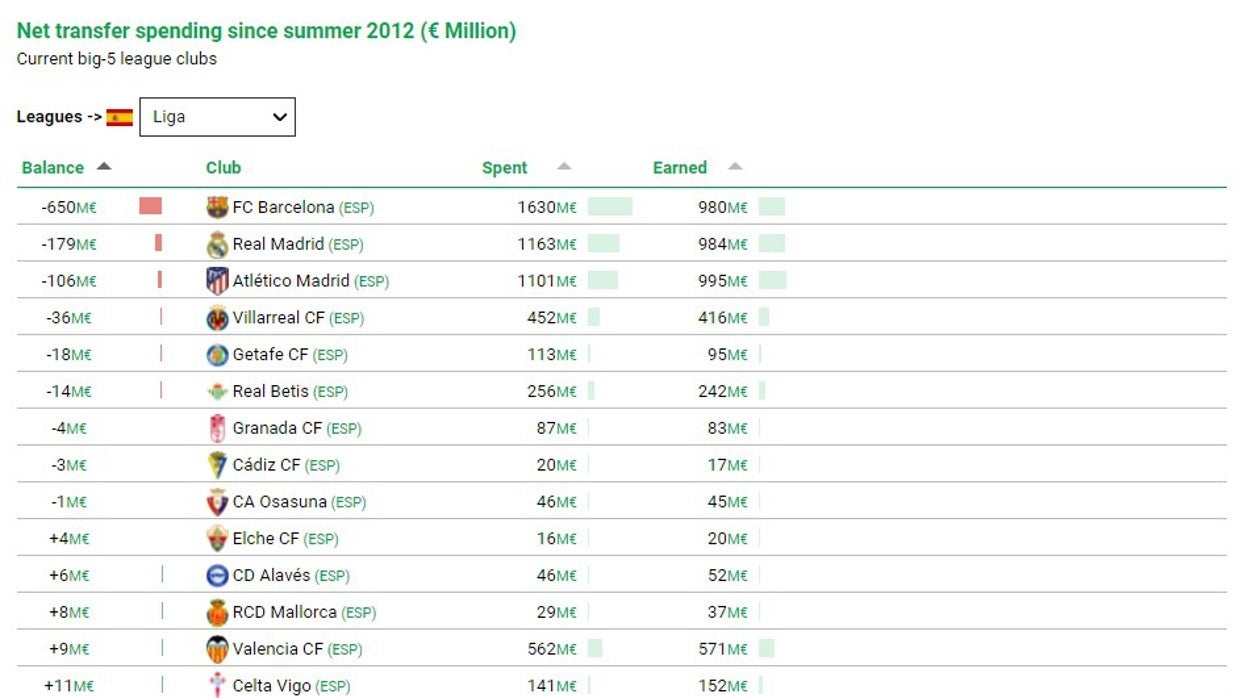This screenshot has height=698, width=1248.
Task: Click FC Barcelona's red balance bar
Action: [x=150, y=207]
